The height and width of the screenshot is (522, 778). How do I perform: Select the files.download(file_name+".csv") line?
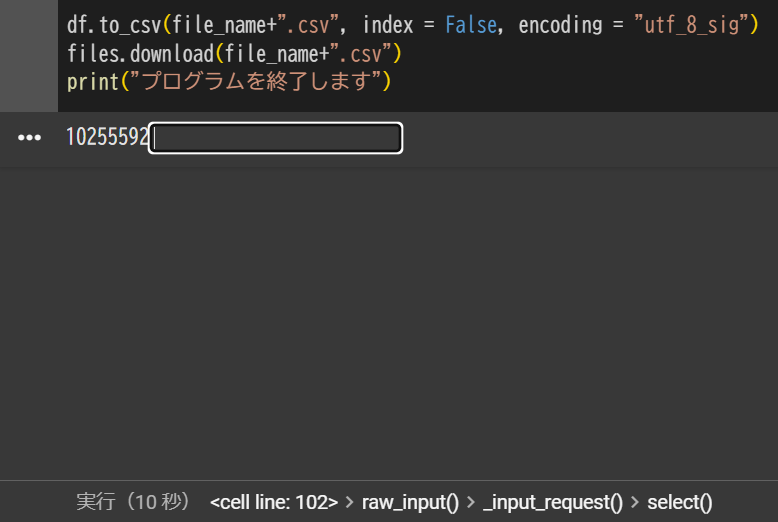click(234, 54)
